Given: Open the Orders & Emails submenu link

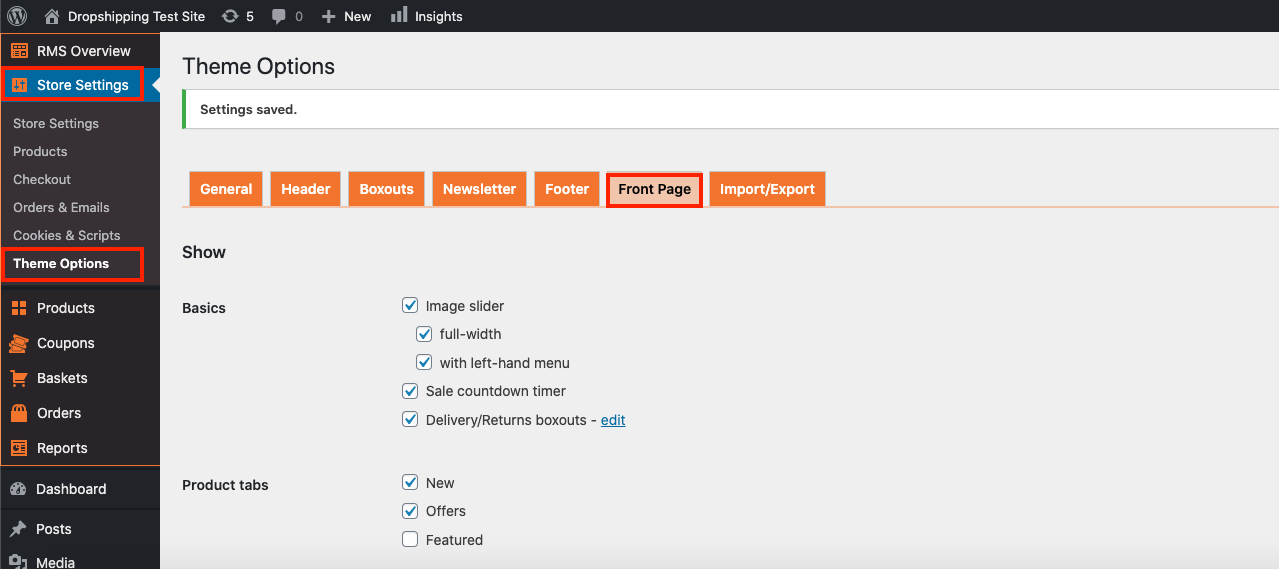Looking at the screenshot, I should click(x=61, y=207).
